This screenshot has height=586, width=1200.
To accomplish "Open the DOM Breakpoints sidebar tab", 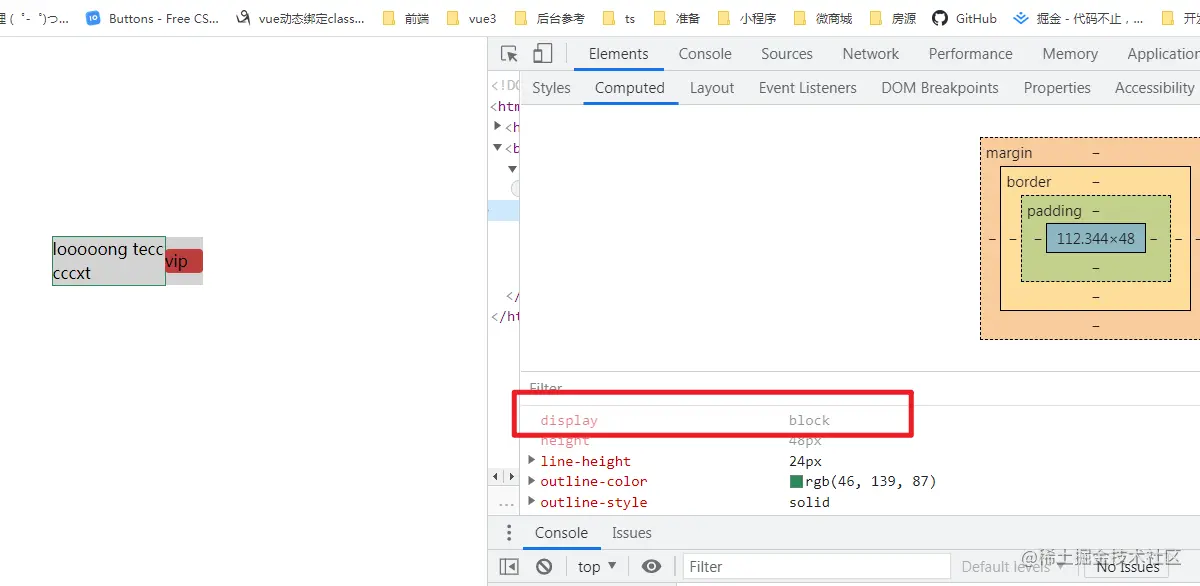I will 940,88.
